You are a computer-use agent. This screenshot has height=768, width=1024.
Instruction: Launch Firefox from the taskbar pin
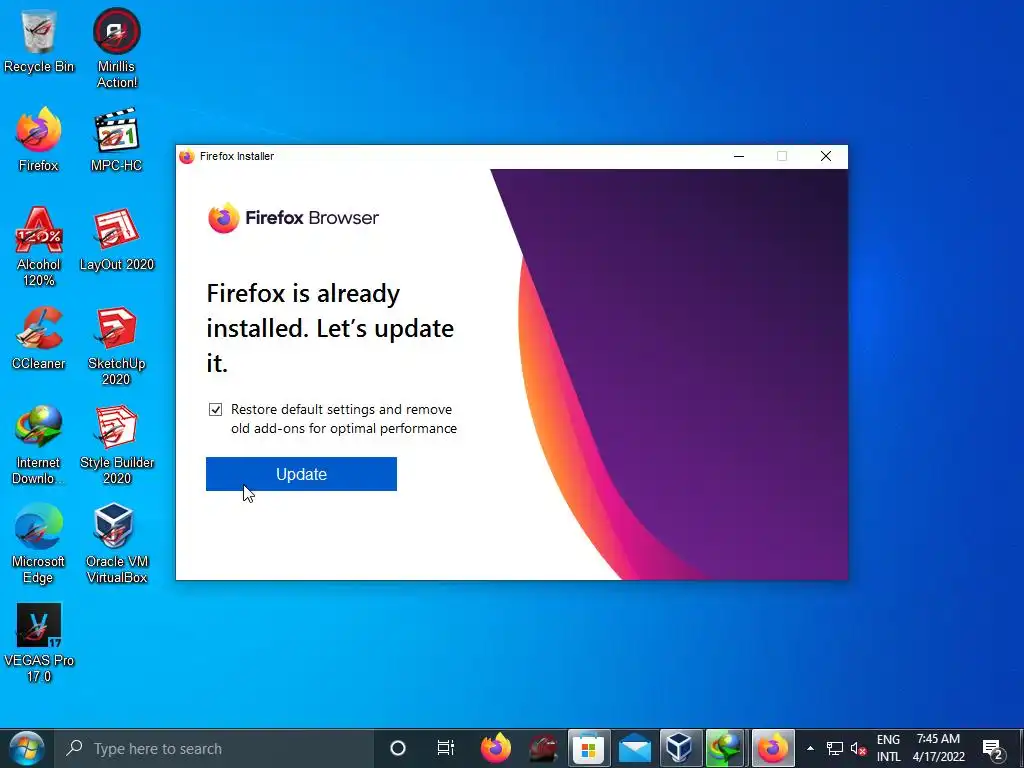[x=496, y=748]
